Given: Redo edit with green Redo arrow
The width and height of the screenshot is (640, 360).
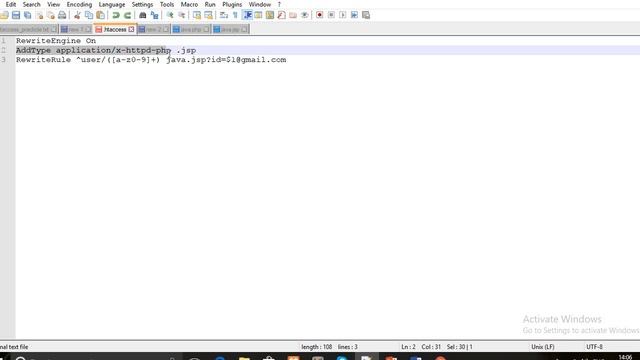Looking at the screenshot, I should point(127,15).
